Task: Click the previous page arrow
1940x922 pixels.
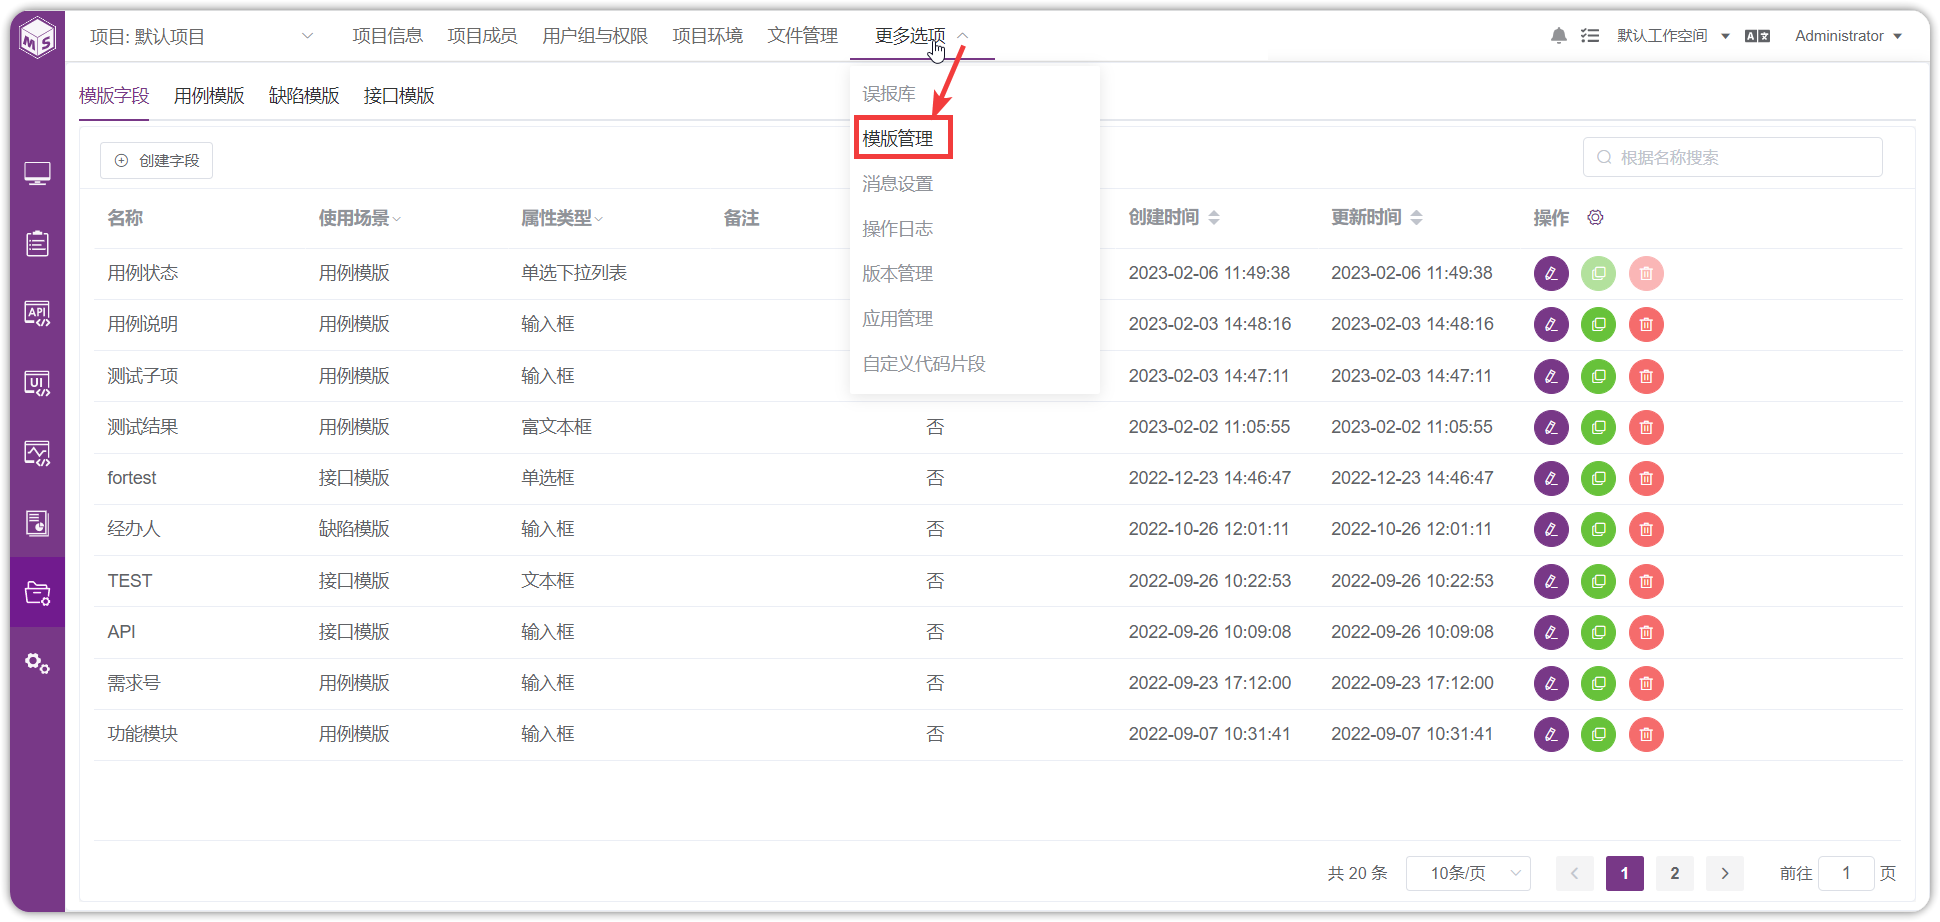Action: (1575, 873)
